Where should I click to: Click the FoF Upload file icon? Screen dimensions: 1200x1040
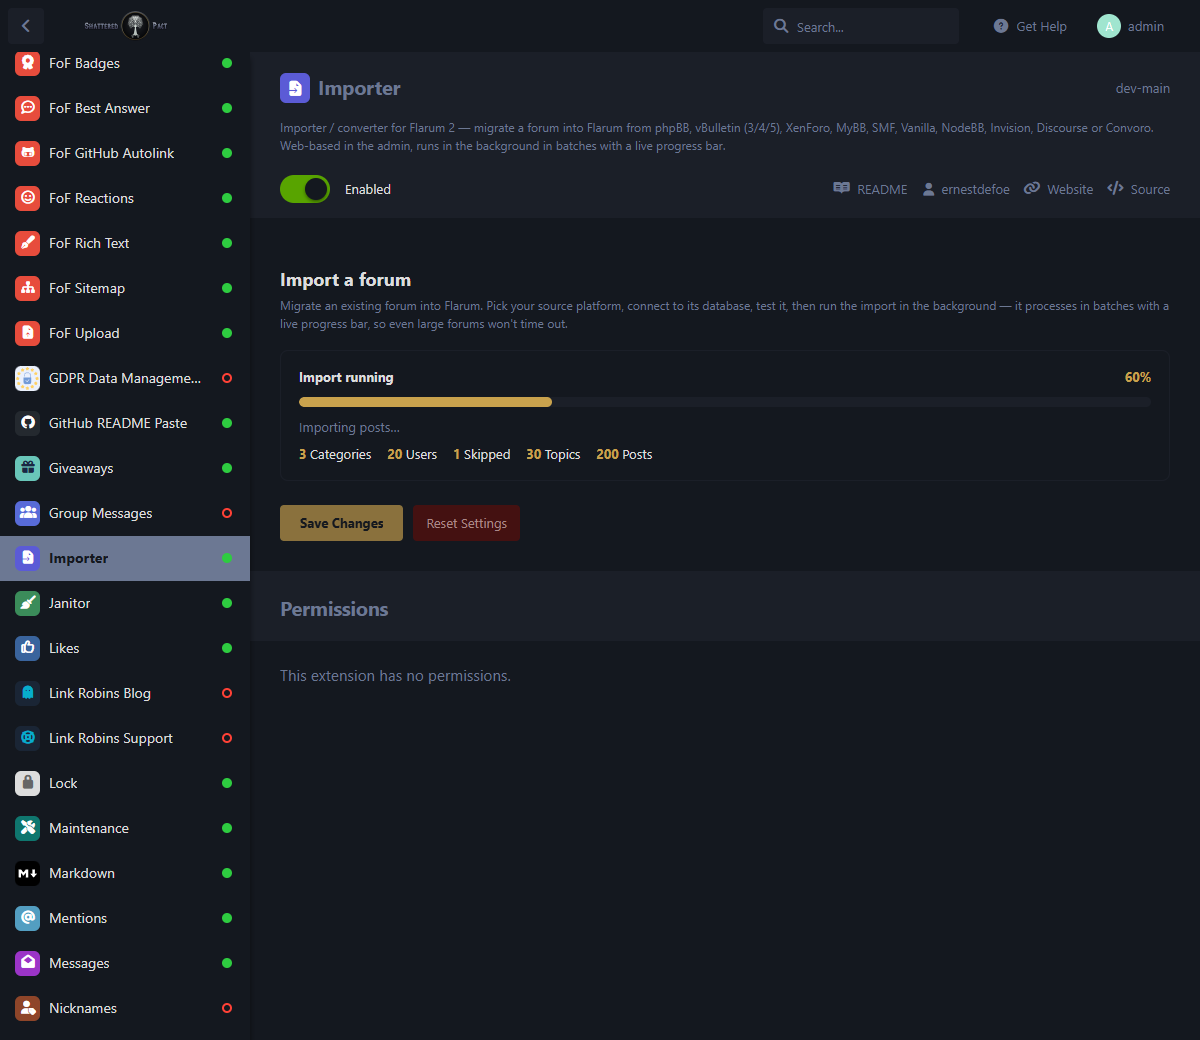pyautogui.click(x=28, y=333)
